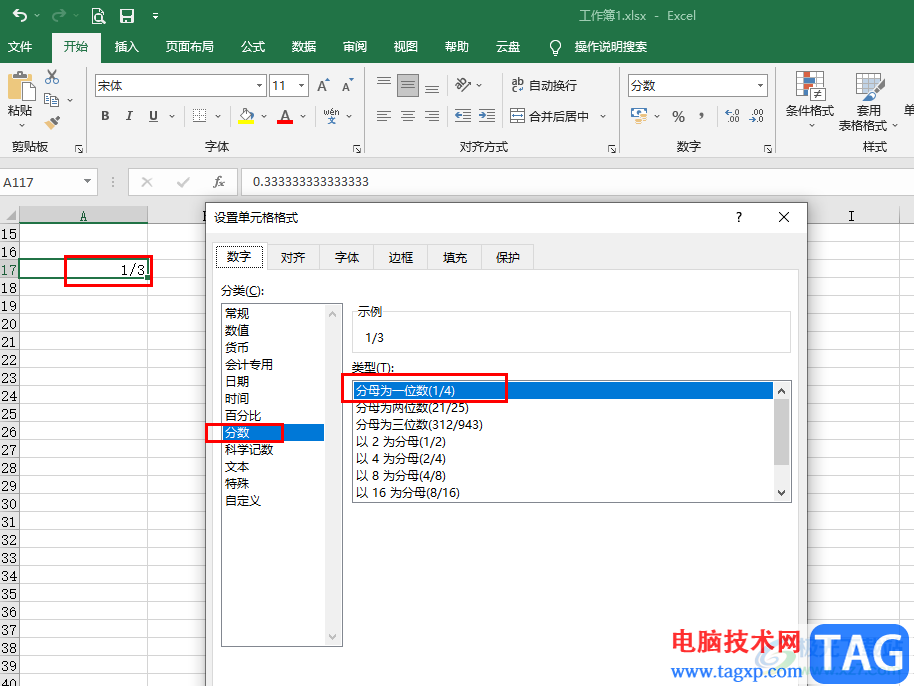The height and width of the screenshot is (686, 914).
Task: Click the phonetic guide wén icon
Action: [332, 115]
